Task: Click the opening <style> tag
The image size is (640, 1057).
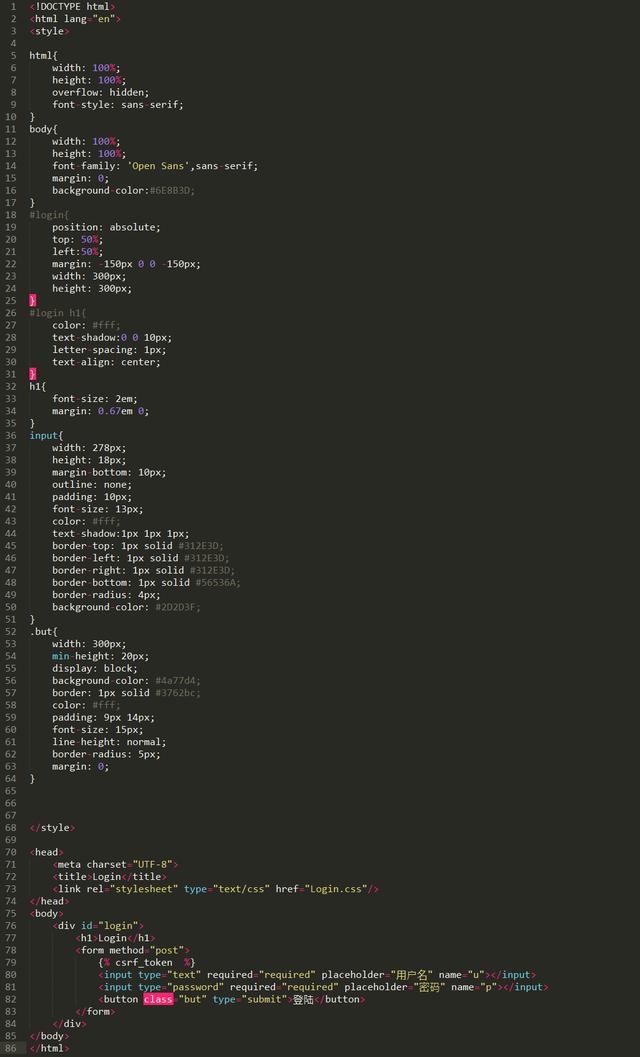Action: click(49, 31)
